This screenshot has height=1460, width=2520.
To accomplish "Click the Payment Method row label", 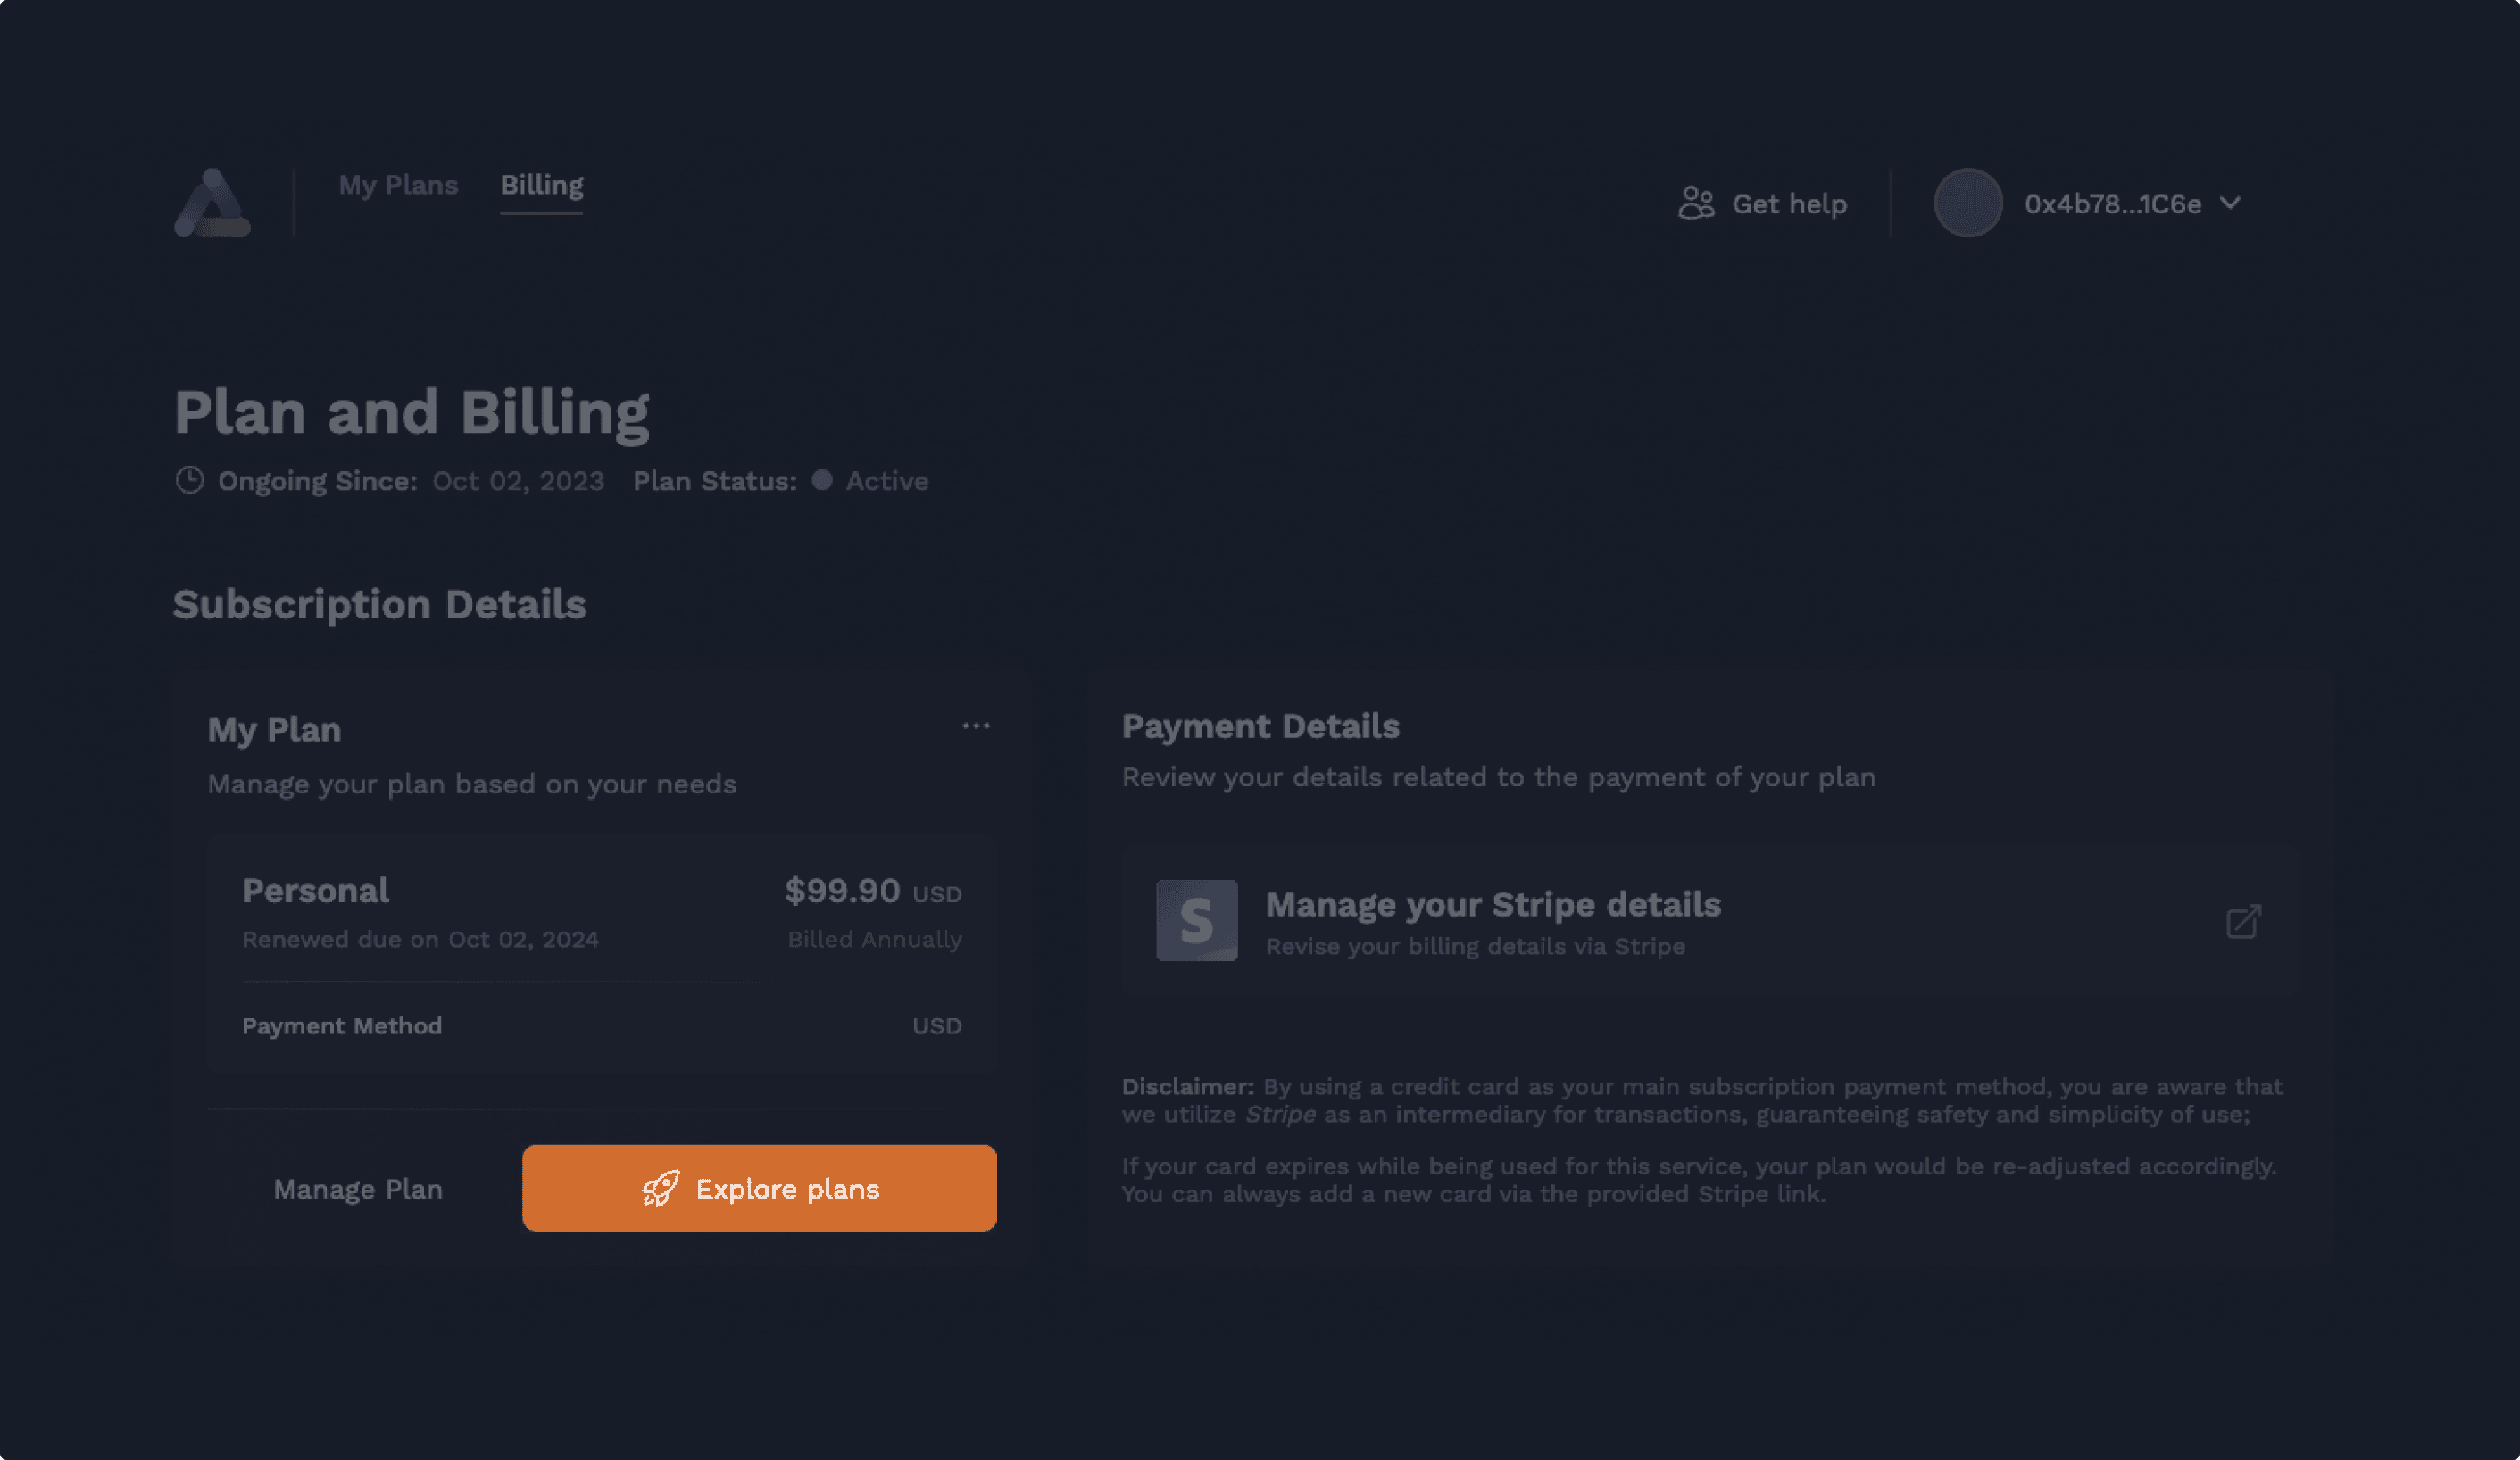I will point(342,1026).
